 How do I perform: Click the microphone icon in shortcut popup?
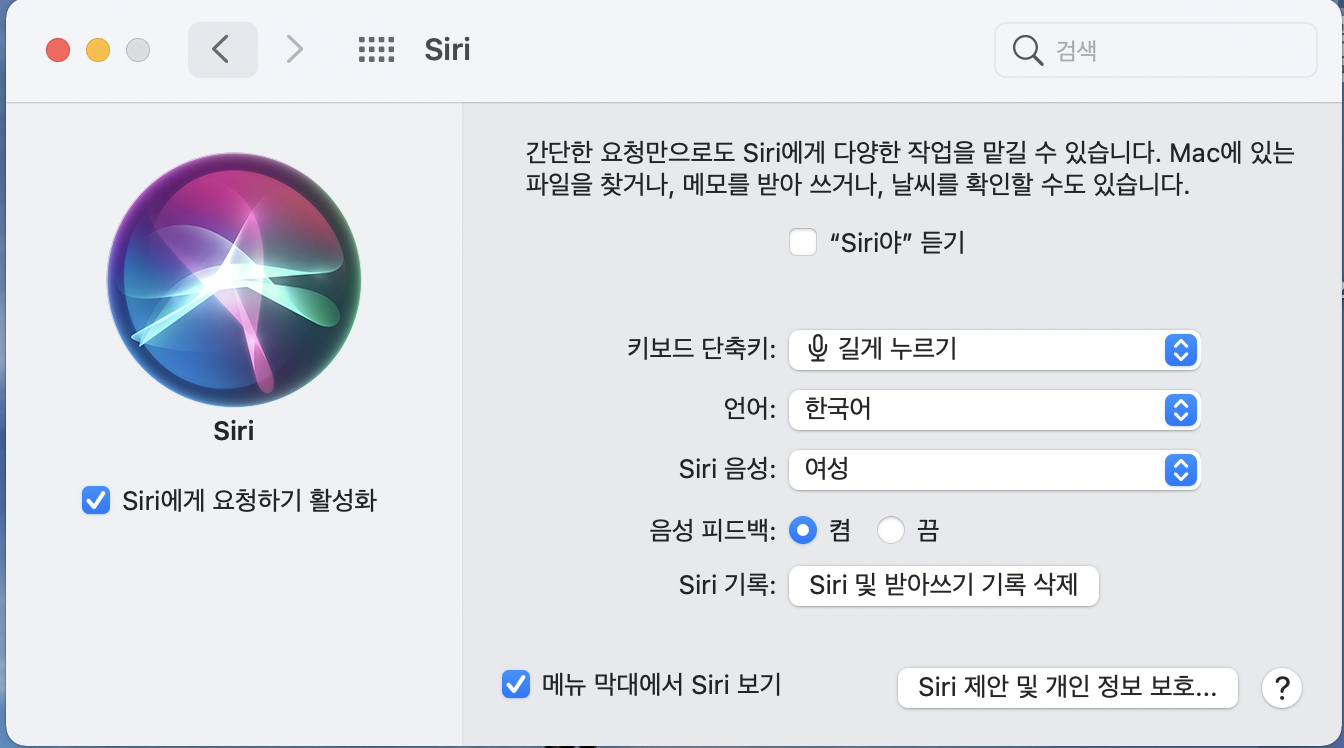(x=818, y=349)
